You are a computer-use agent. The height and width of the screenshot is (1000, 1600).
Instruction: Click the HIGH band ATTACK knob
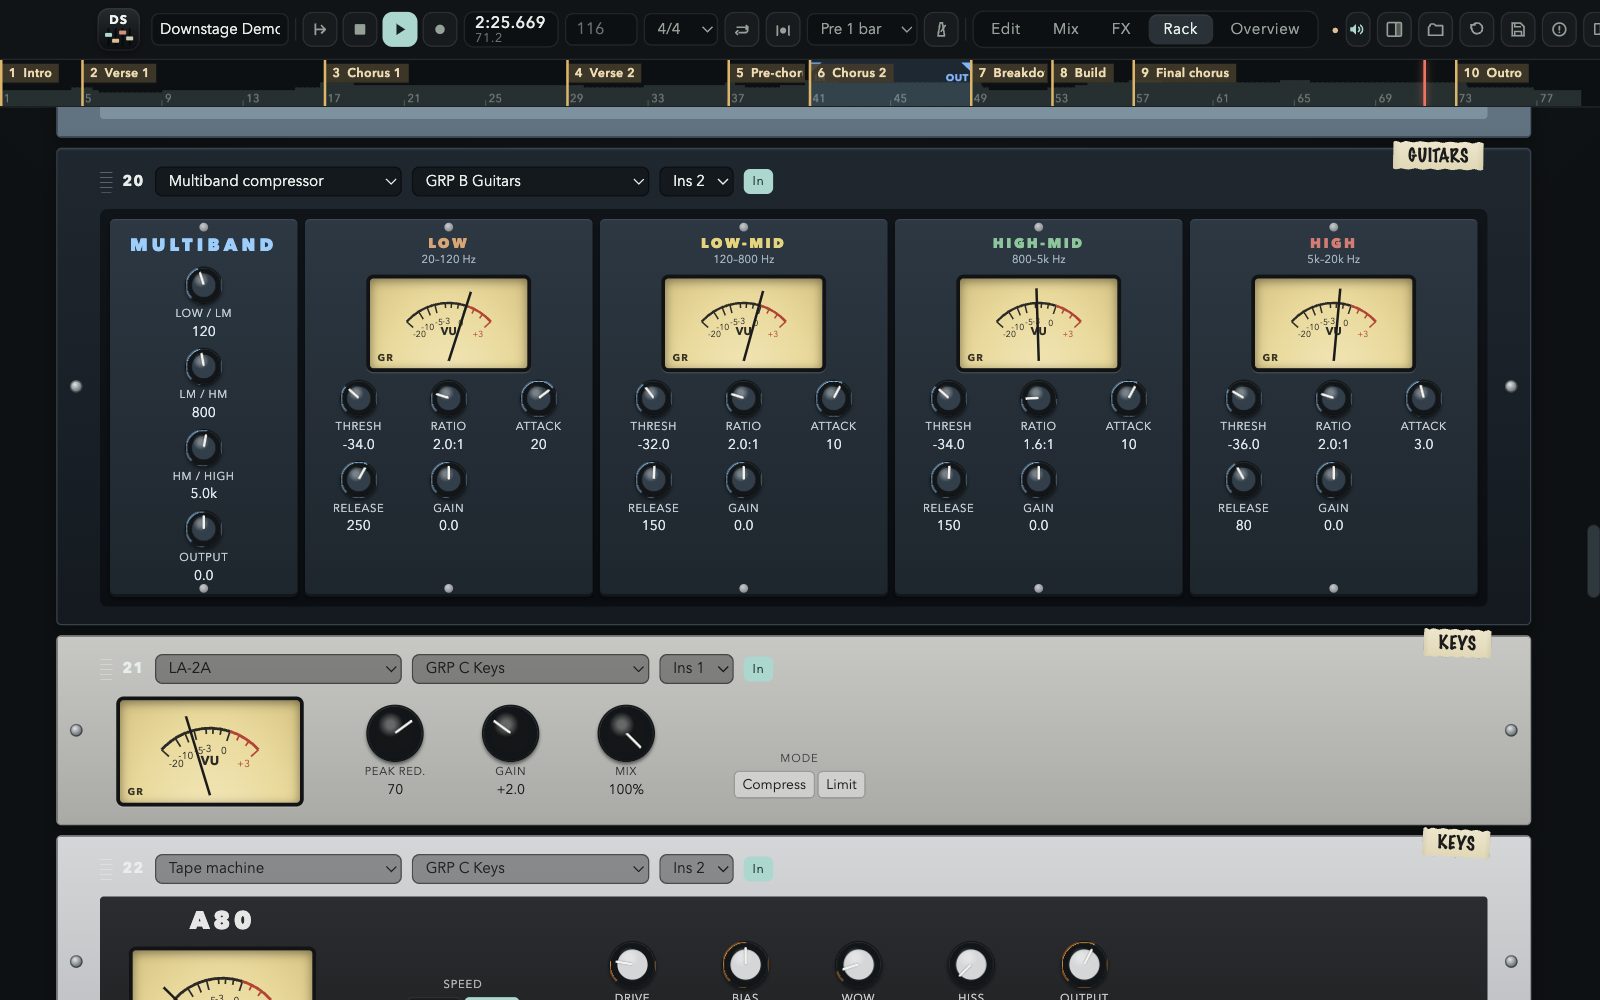pos(1423,398)
